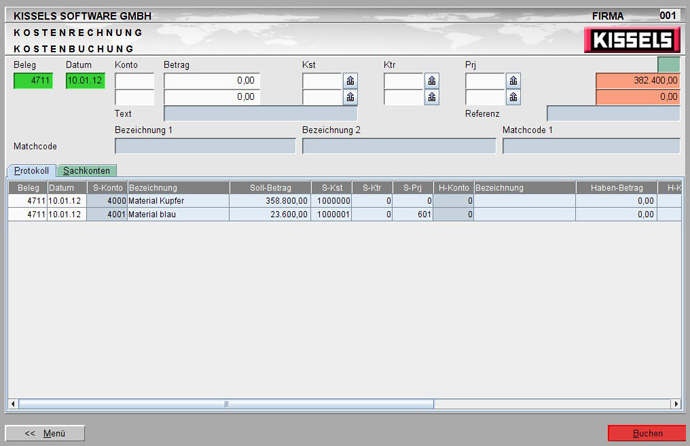Select the S-Kst cell '1000001'

332,214
